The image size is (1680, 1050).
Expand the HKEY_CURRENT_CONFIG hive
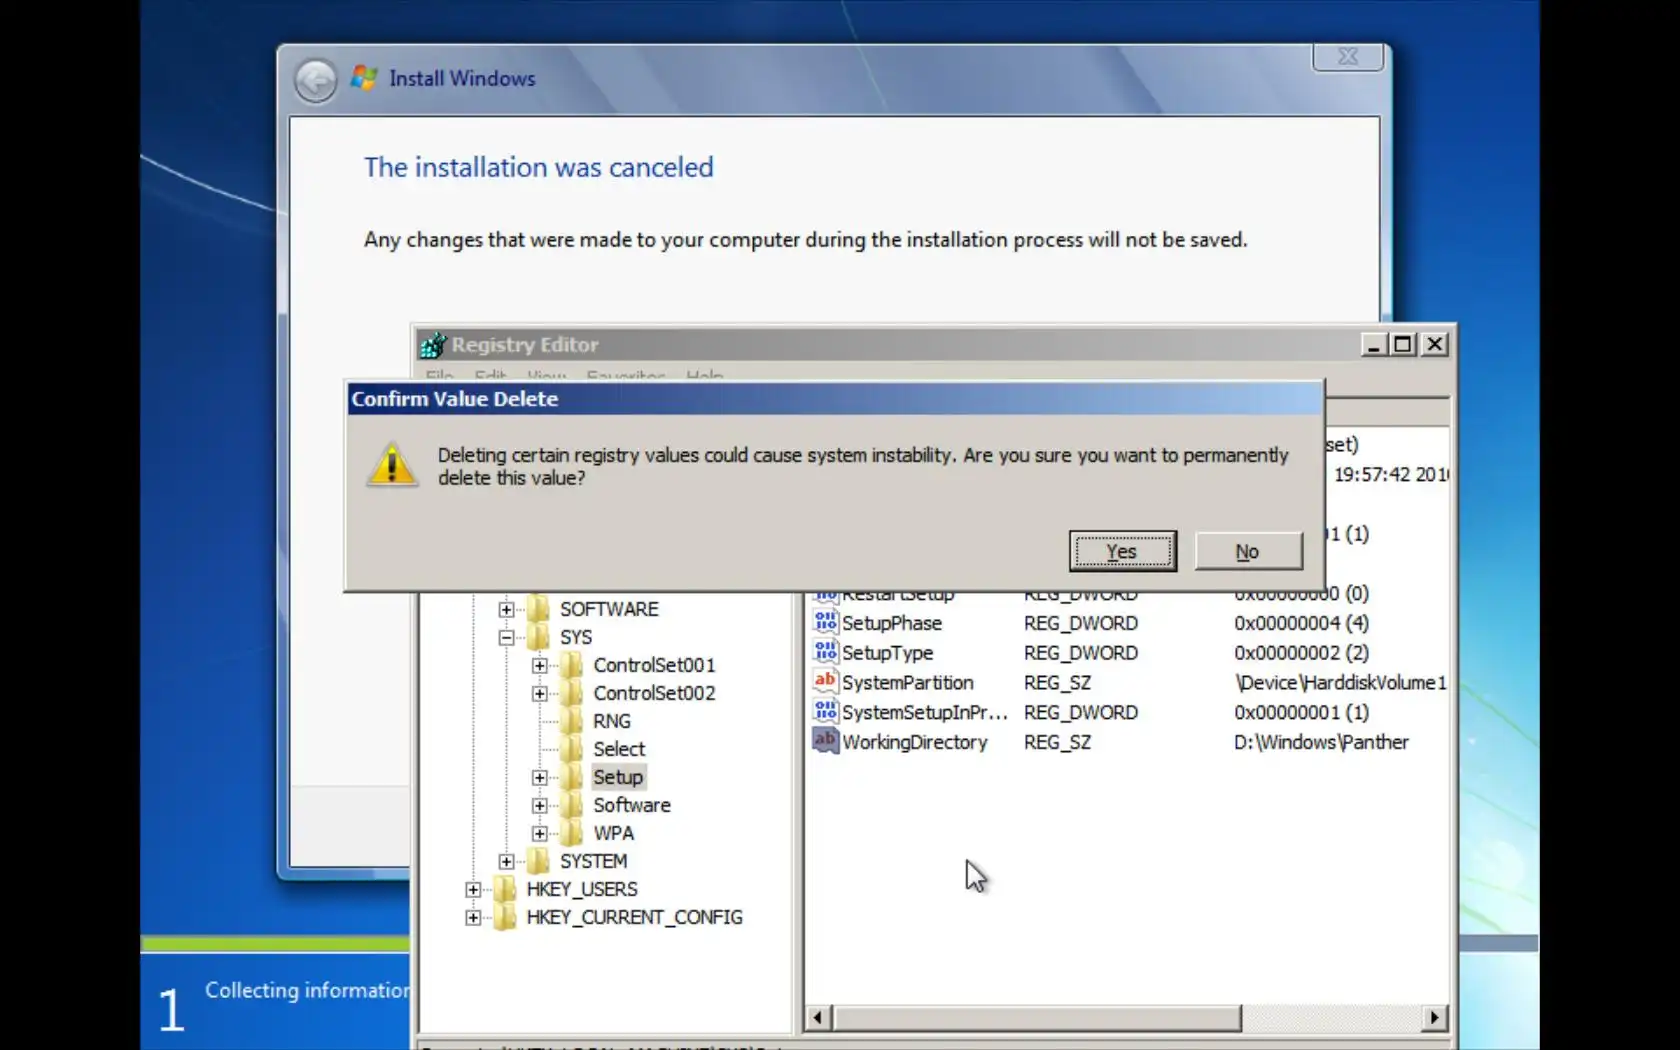click(x=473, y=917)
